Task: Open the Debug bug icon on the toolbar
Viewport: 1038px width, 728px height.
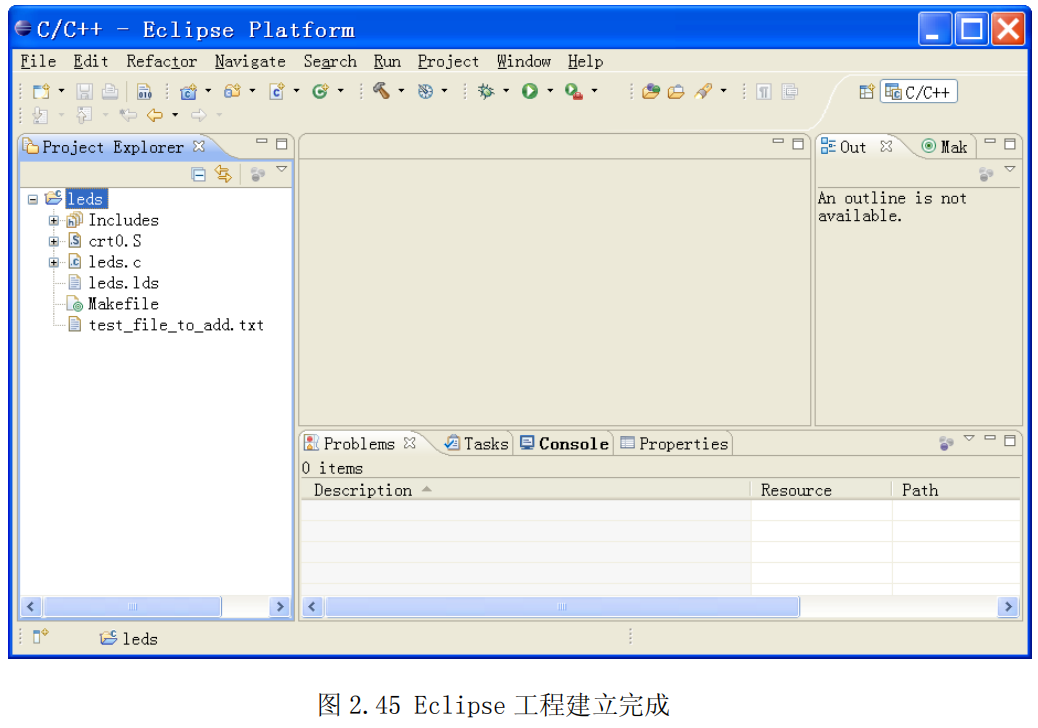Action: (x=486, y=91)
